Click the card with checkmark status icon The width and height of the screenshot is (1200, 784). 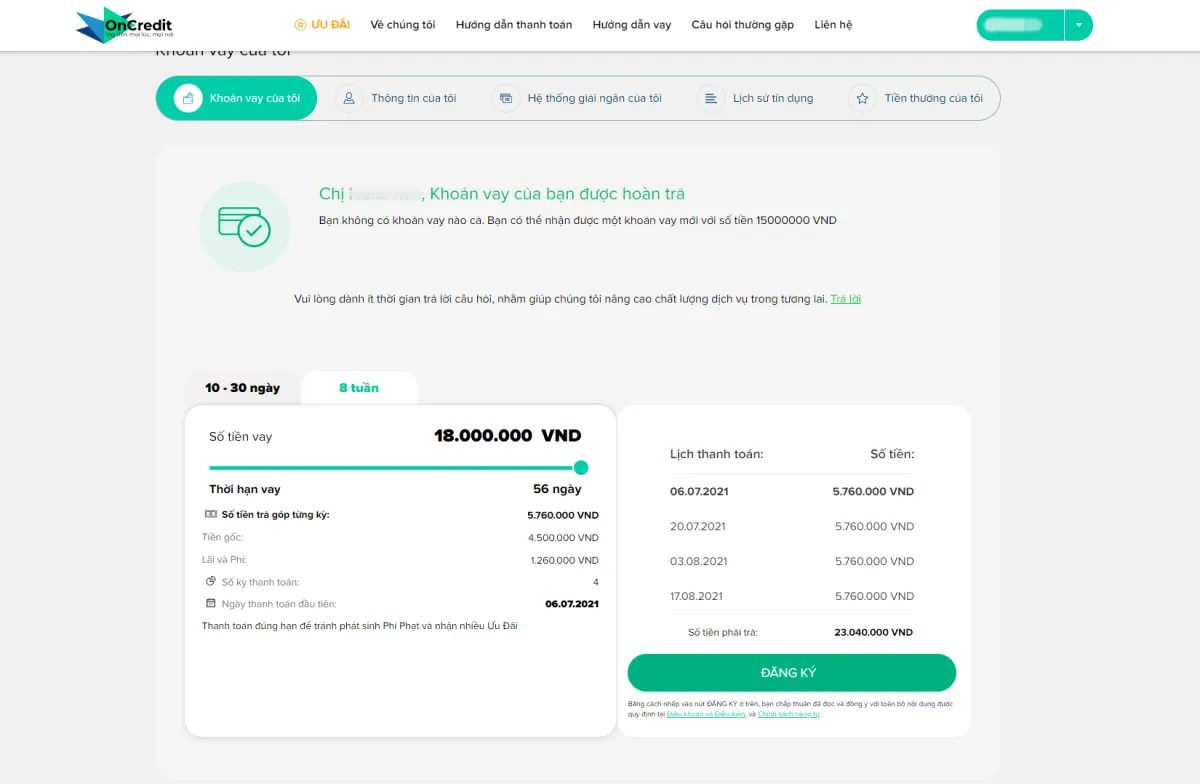click(244, 227)
